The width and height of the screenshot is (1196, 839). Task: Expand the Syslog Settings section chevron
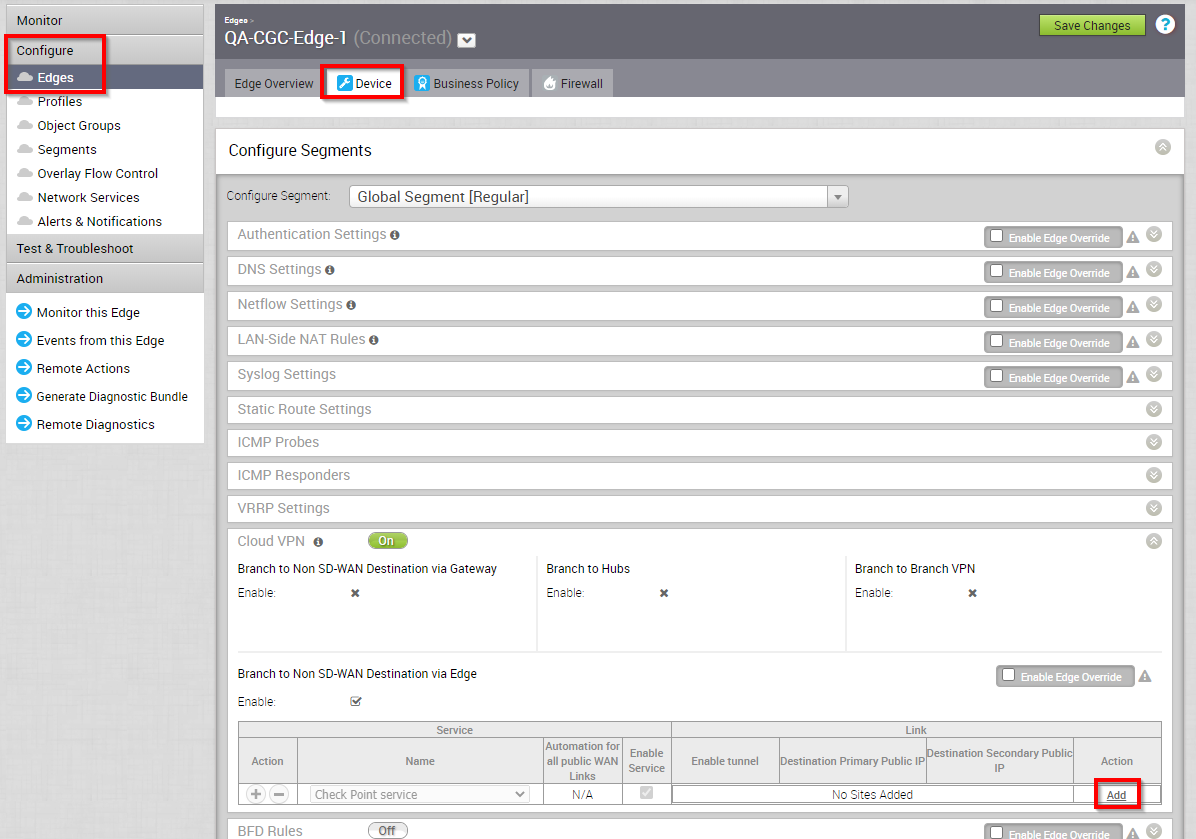pos(1153,374)
